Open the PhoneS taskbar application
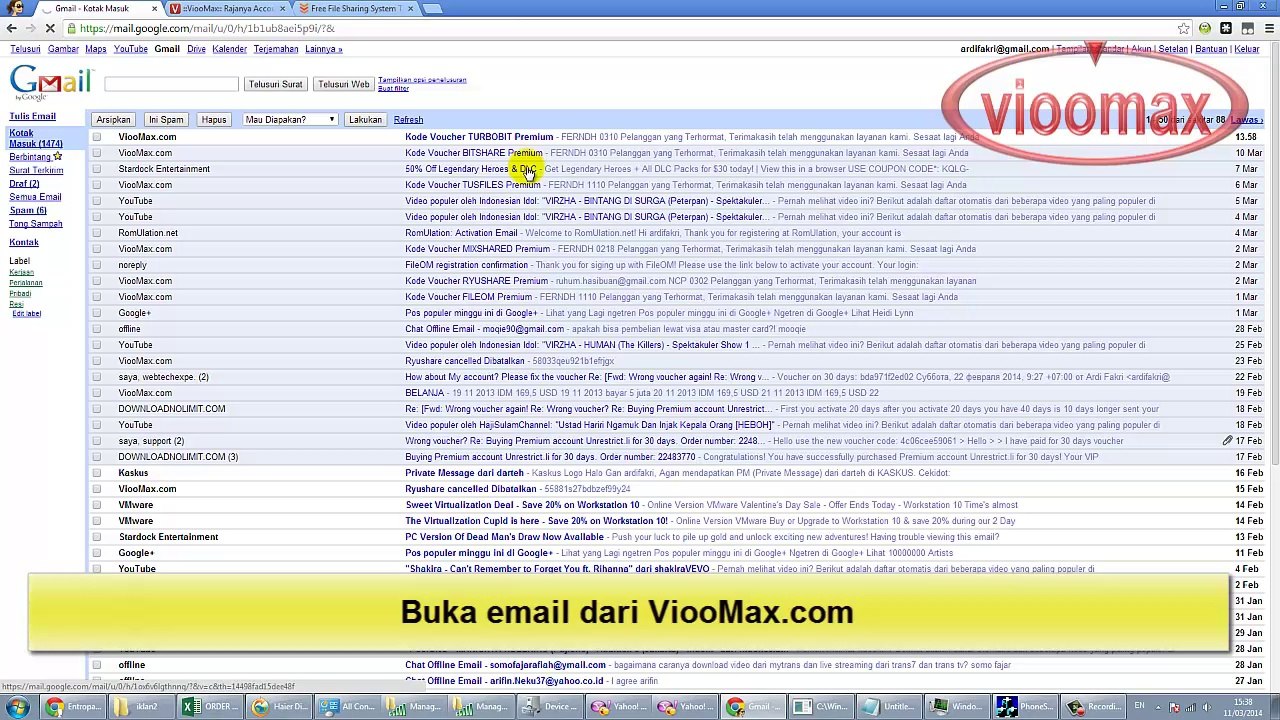 tap(1027, 707)
